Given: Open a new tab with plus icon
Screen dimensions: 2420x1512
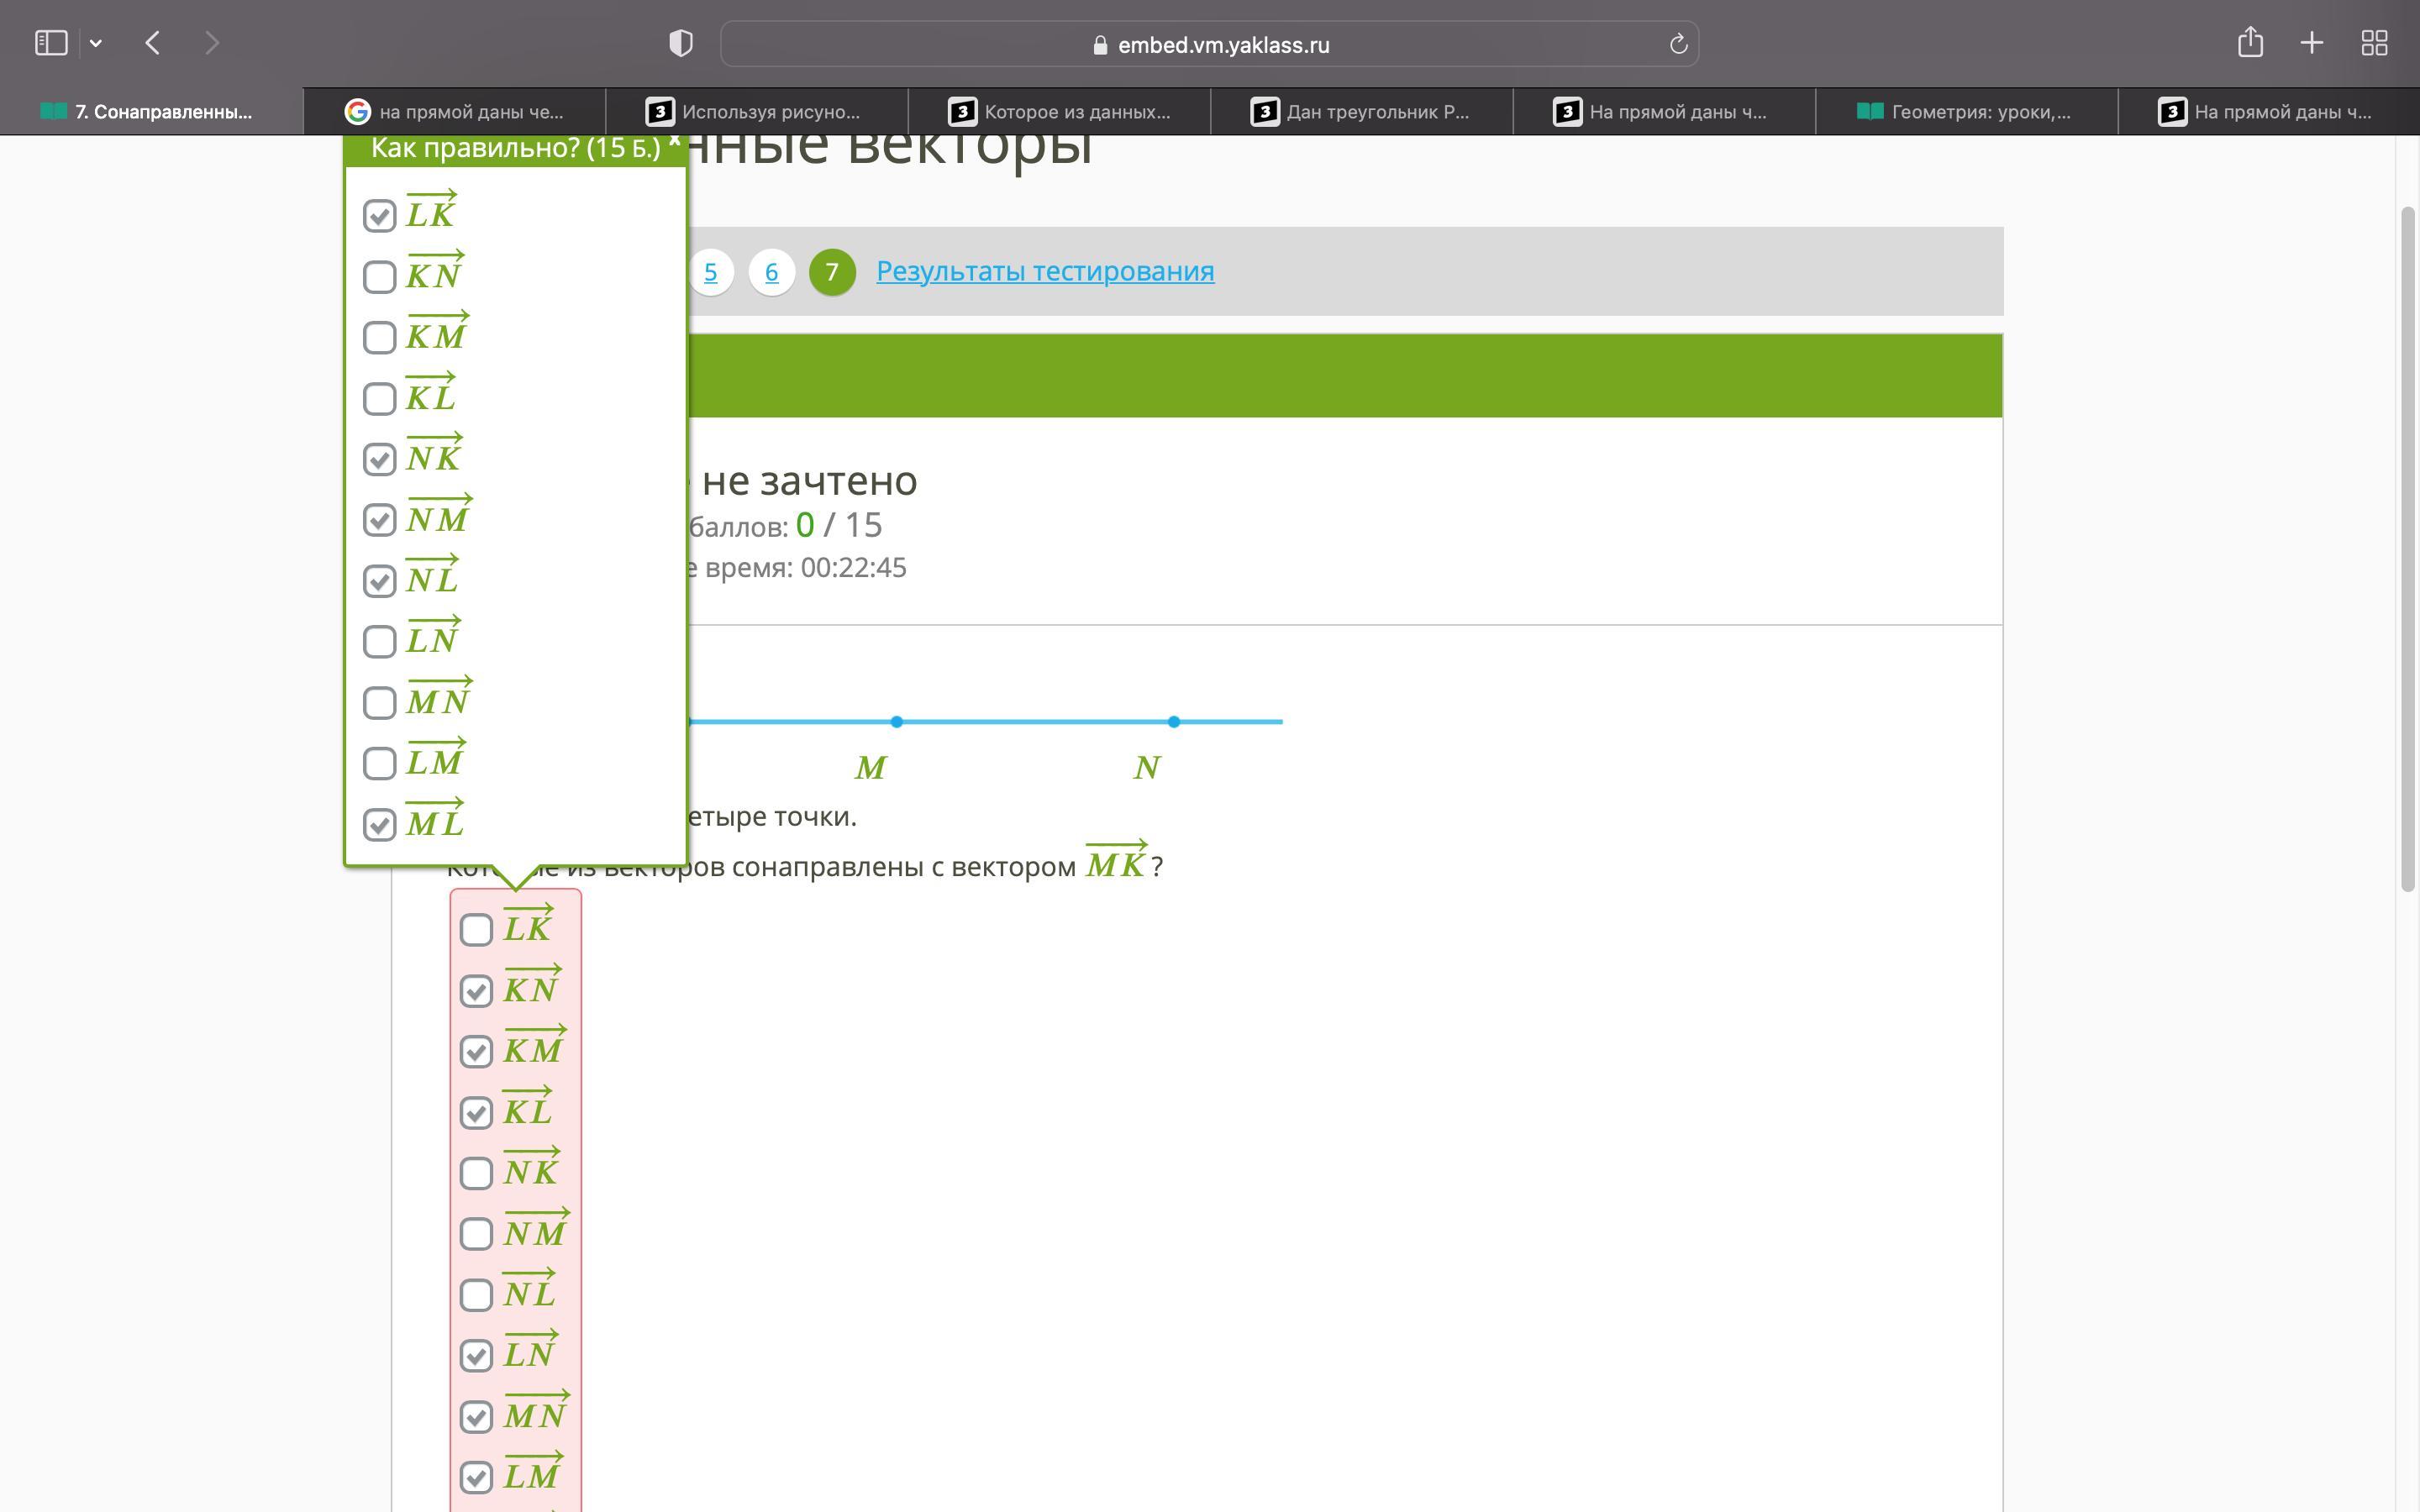Looking at the screenshot, I should point(2312,43).
